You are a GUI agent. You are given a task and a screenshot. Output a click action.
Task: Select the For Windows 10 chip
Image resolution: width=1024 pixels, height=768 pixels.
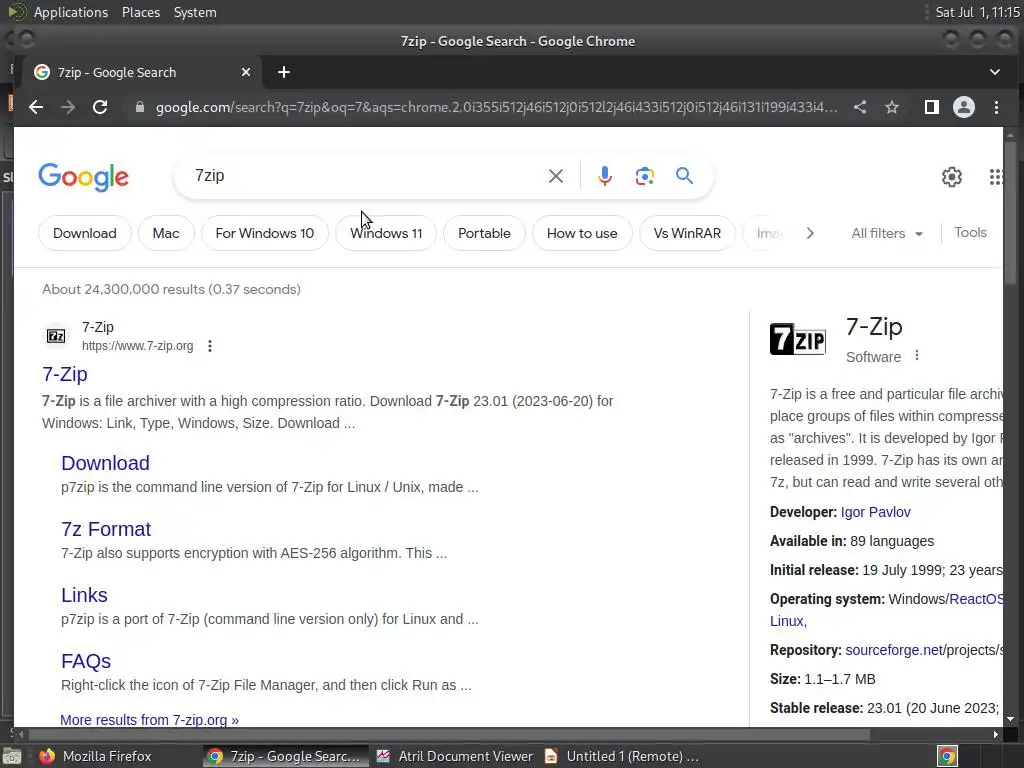click(x=264, y=233)
